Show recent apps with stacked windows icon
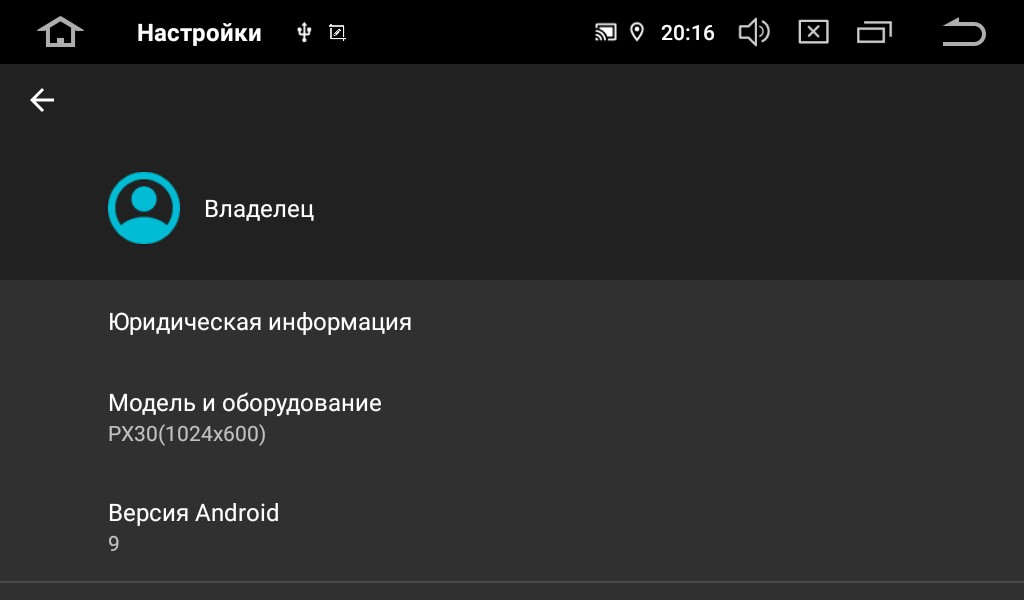Image resolution: width=1024 pixels, height=600 pixels. click(x=874, y=32)
